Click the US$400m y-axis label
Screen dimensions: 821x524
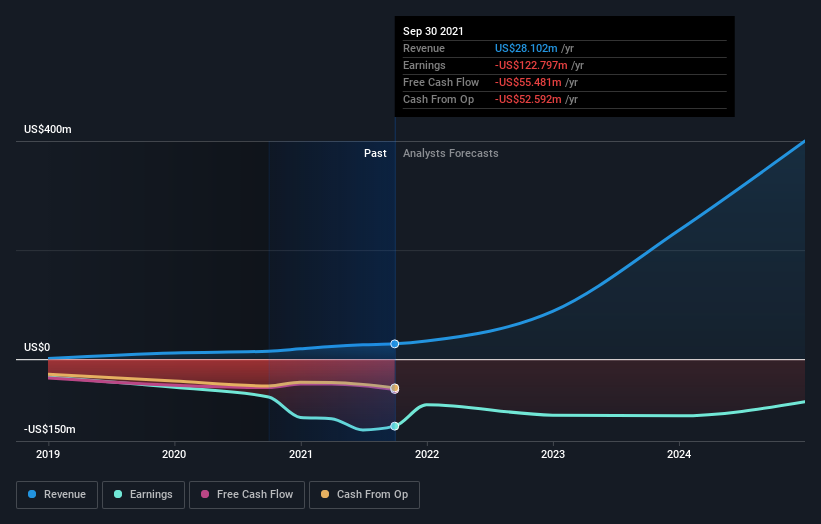tap(48, 129)
